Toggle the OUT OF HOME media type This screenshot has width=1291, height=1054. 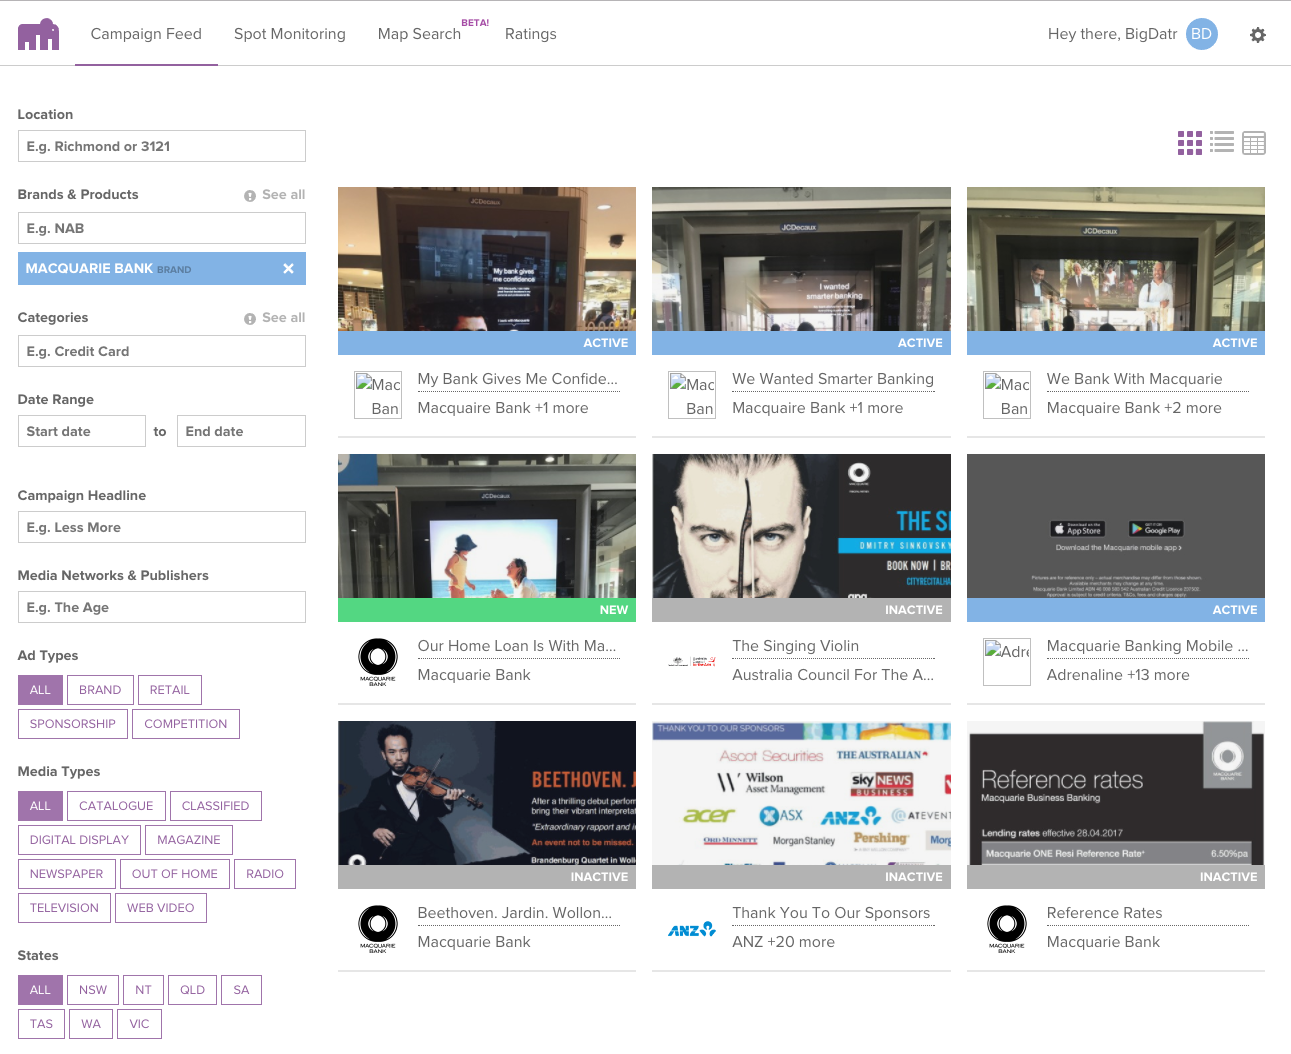point(175,874)
